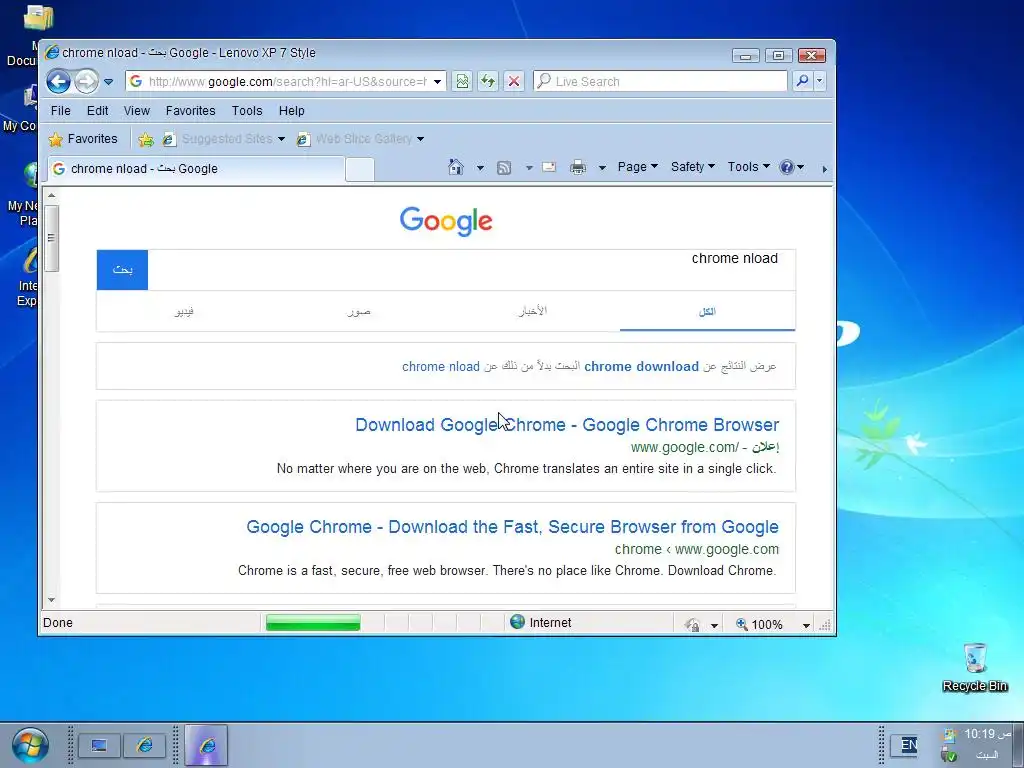Click the RSS Feeds icon

[504, 168]
